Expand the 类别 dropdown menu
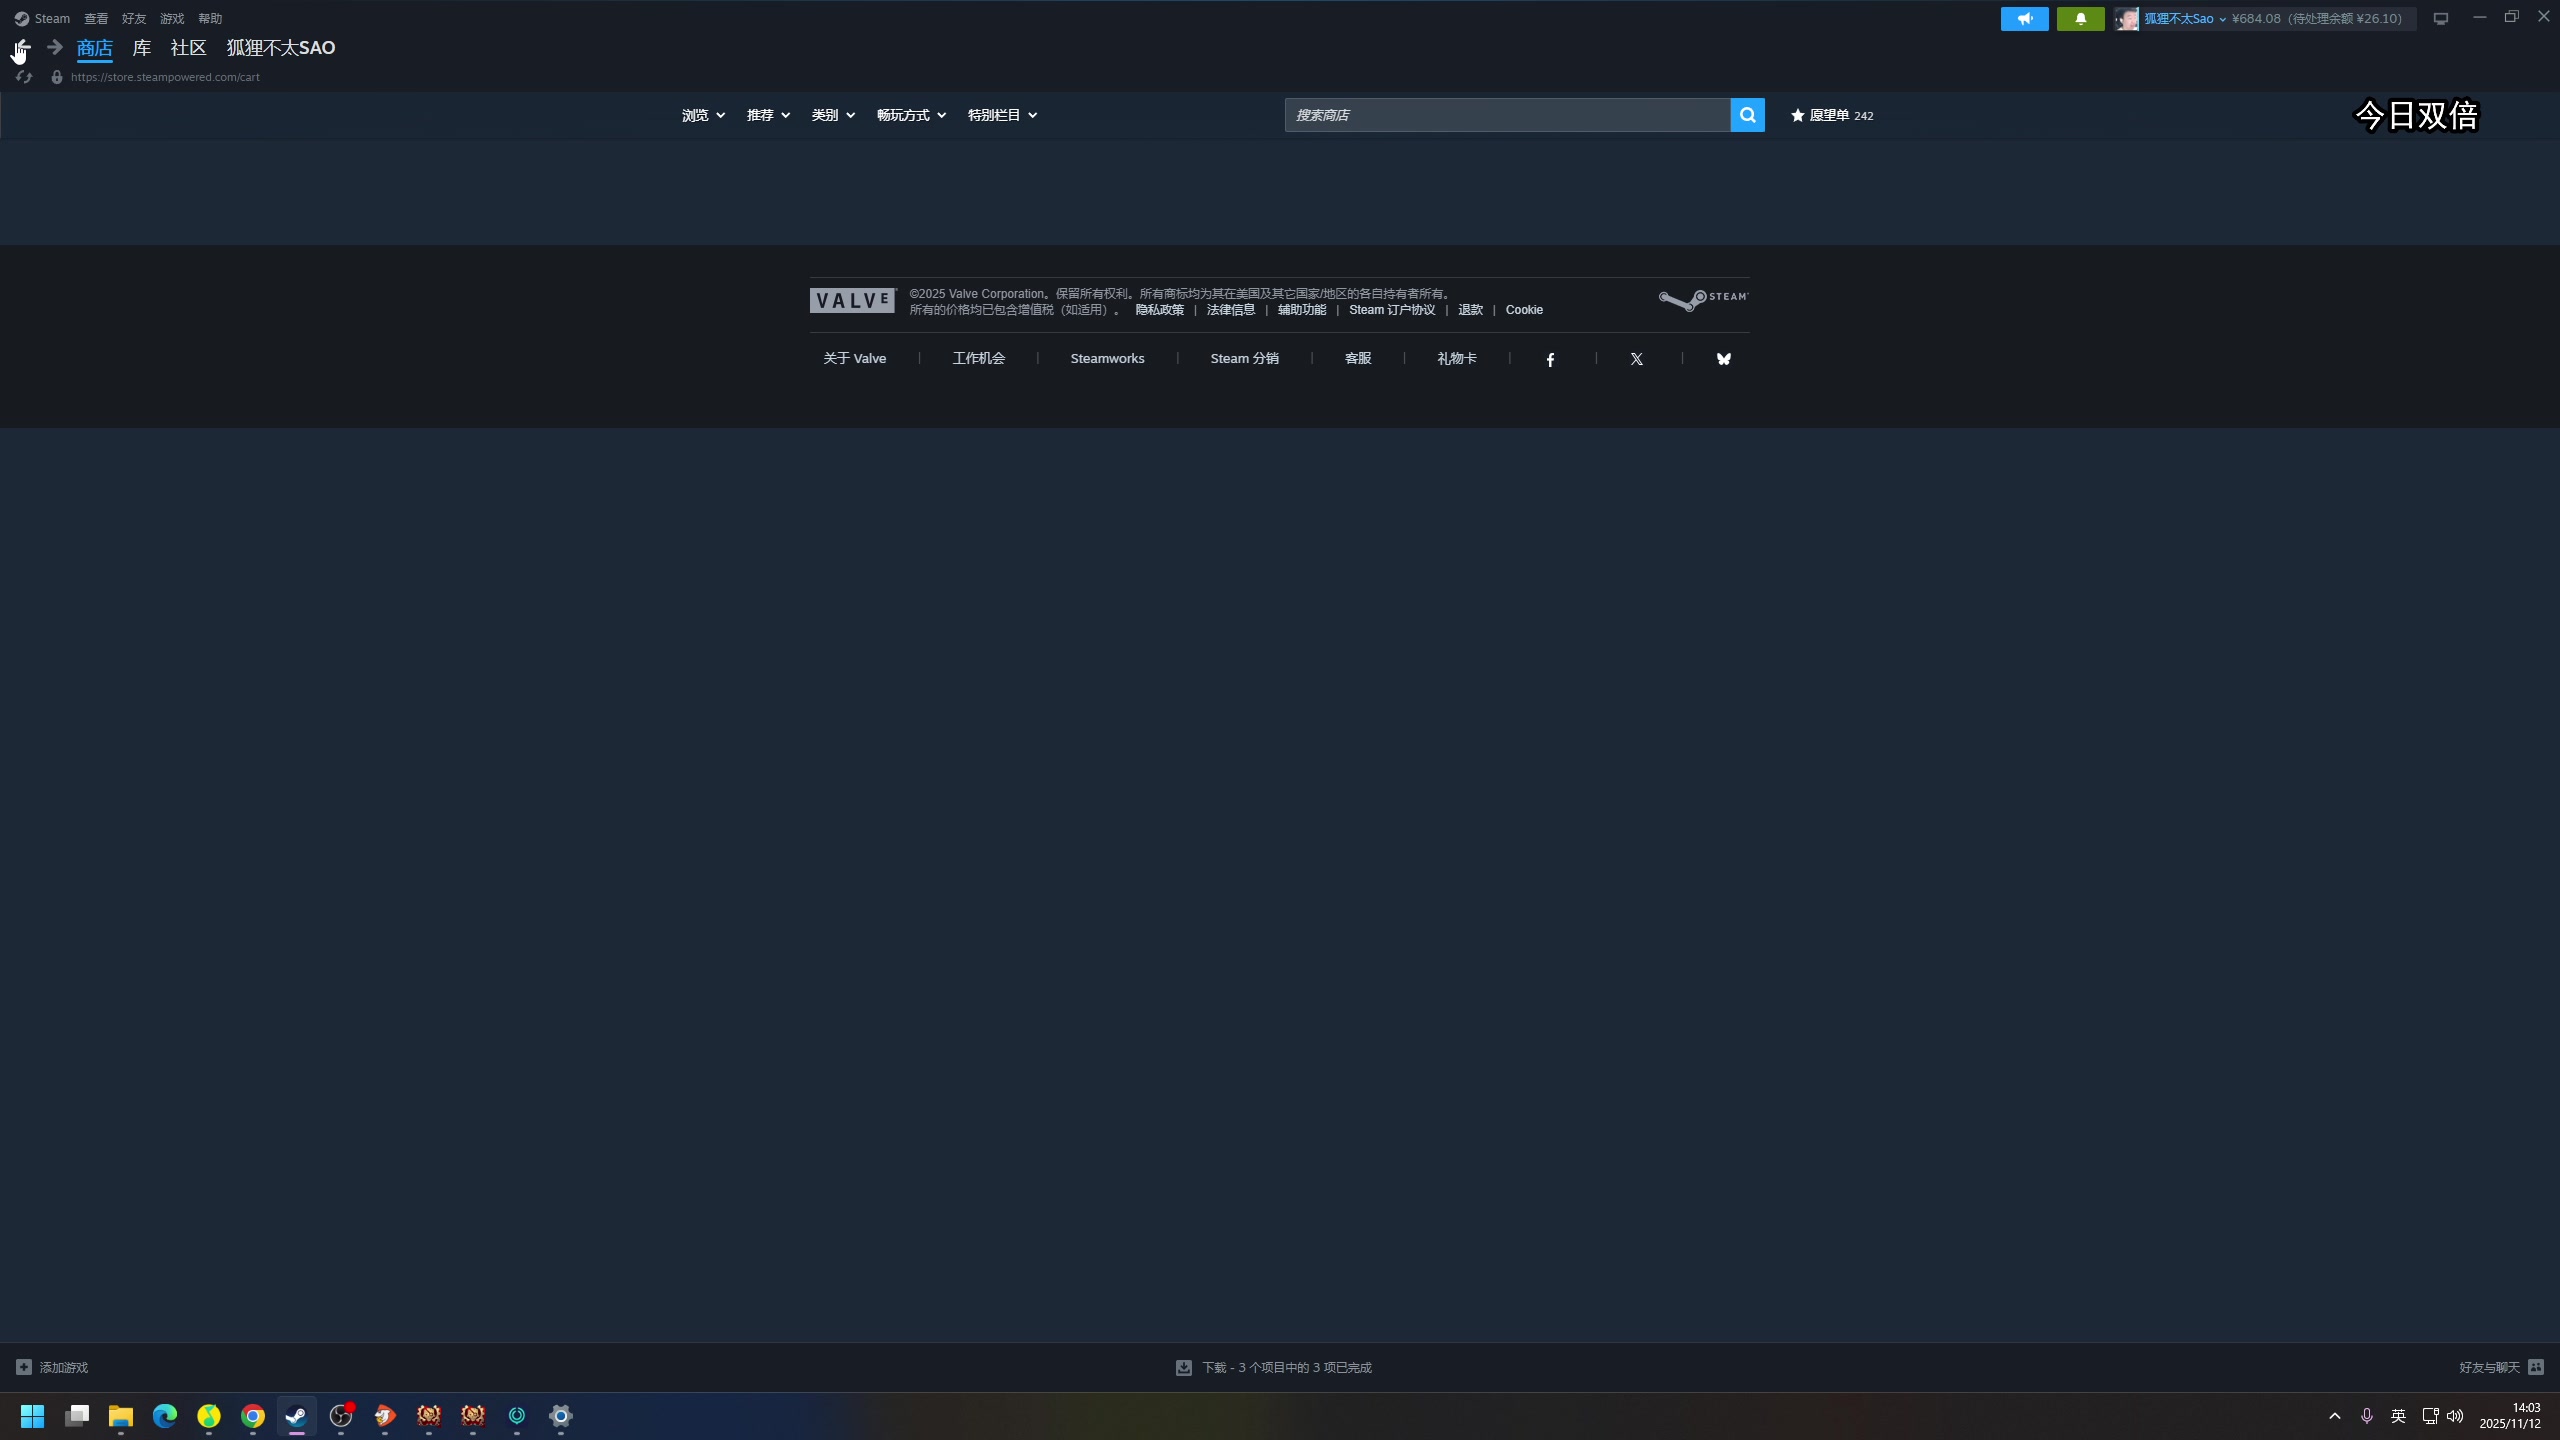The height and width of the screenshot is (1440, 2560). (x=832, y=115)
